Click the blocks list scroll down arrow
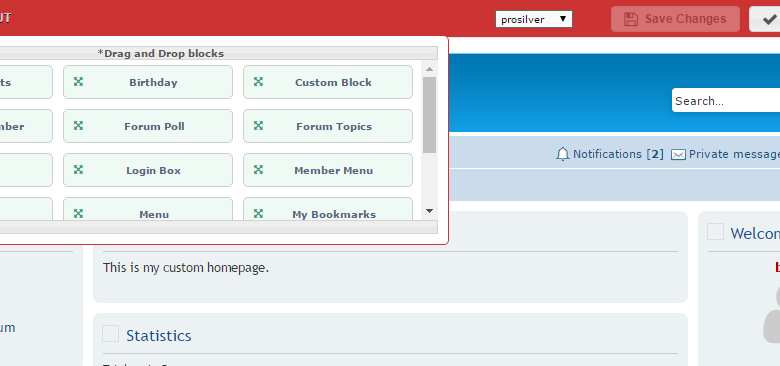 [x=429, y=211]
